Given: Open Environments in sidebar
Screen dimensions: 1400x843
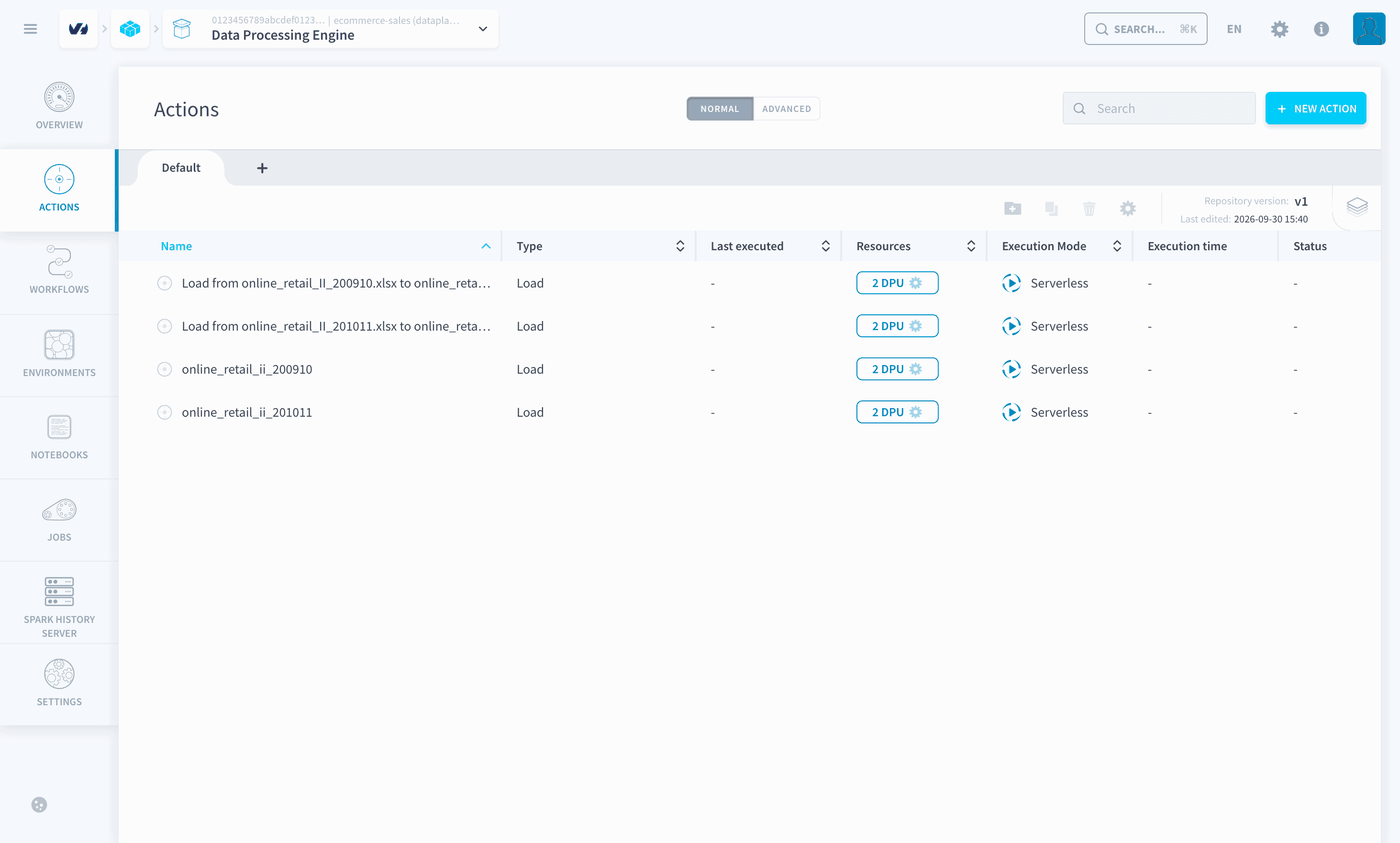Looking at the screenshot, I should tap(59, 355).
